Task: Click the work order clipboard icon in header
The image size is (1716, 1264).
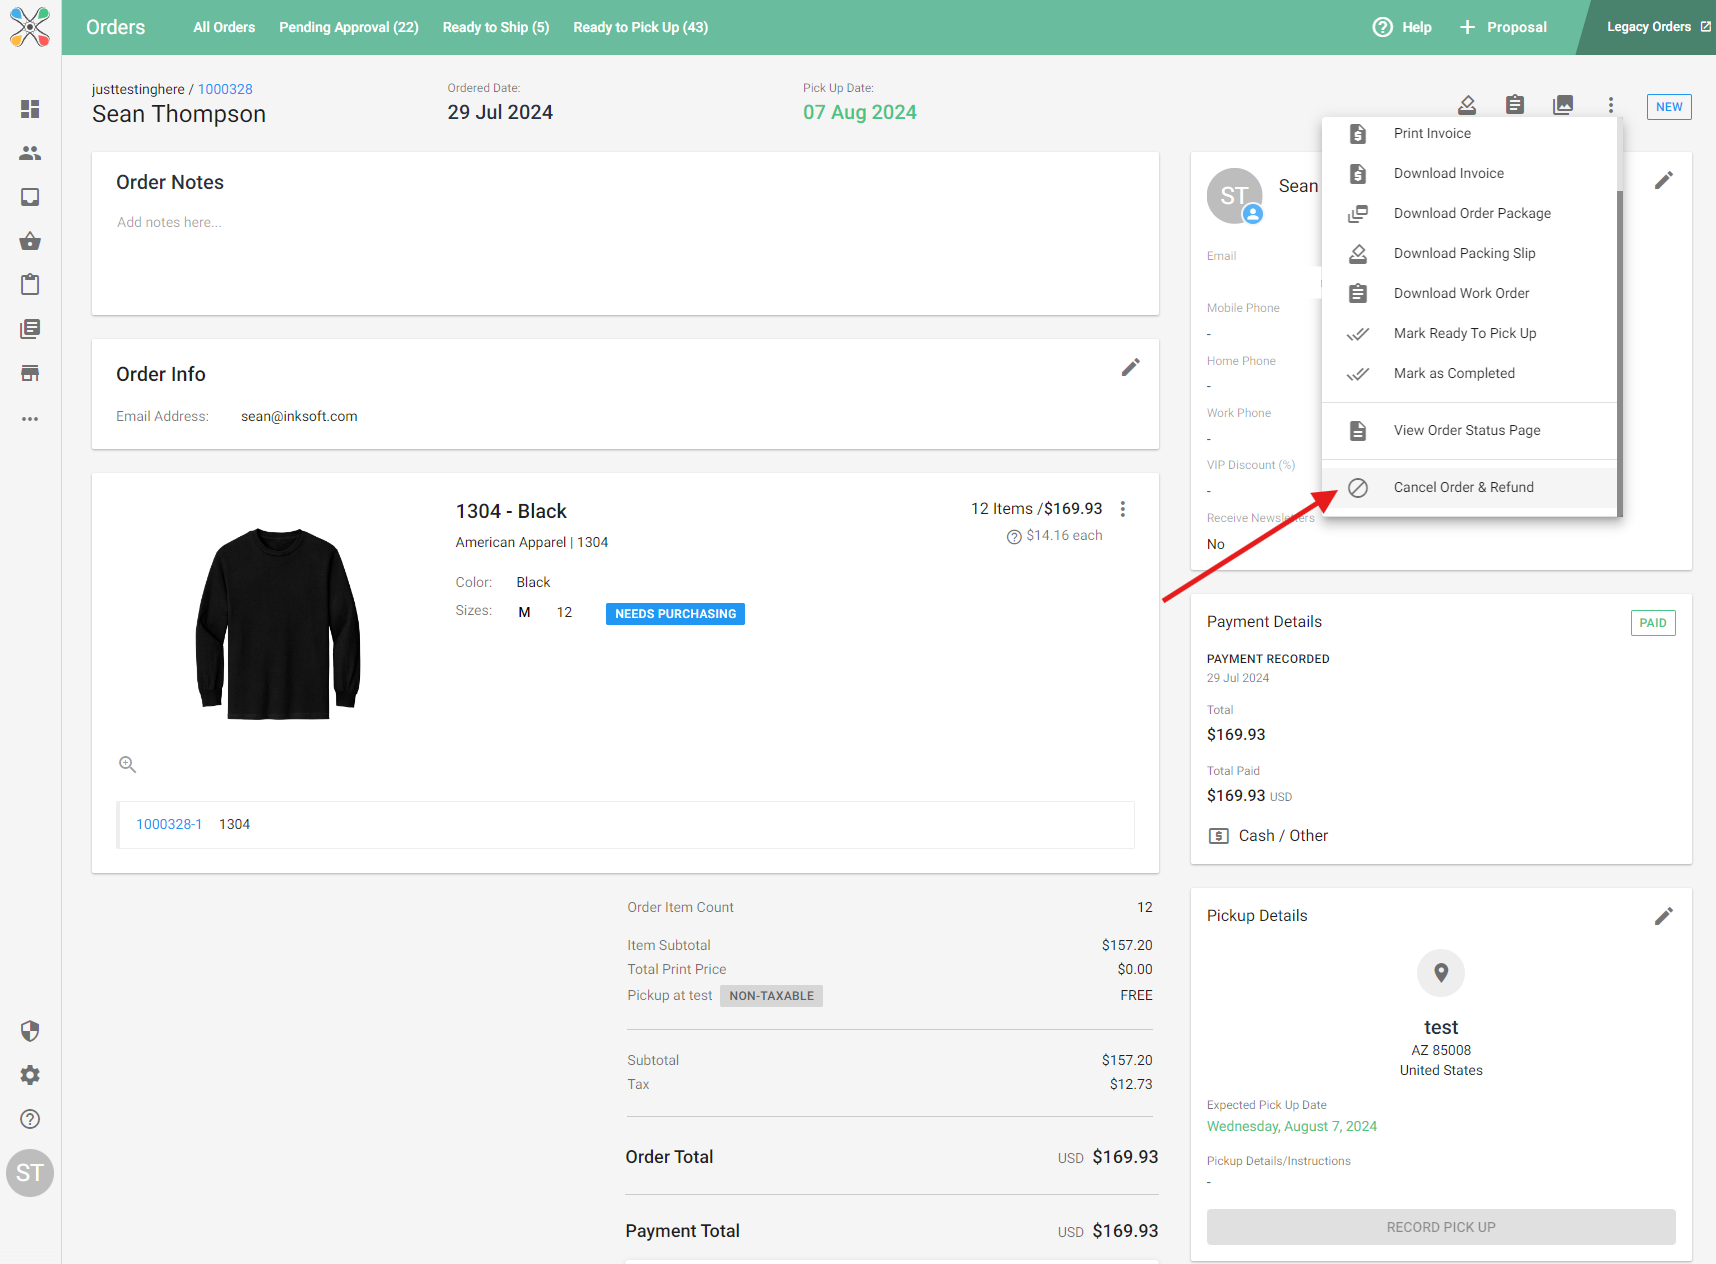Action: tap(1515, 105)
